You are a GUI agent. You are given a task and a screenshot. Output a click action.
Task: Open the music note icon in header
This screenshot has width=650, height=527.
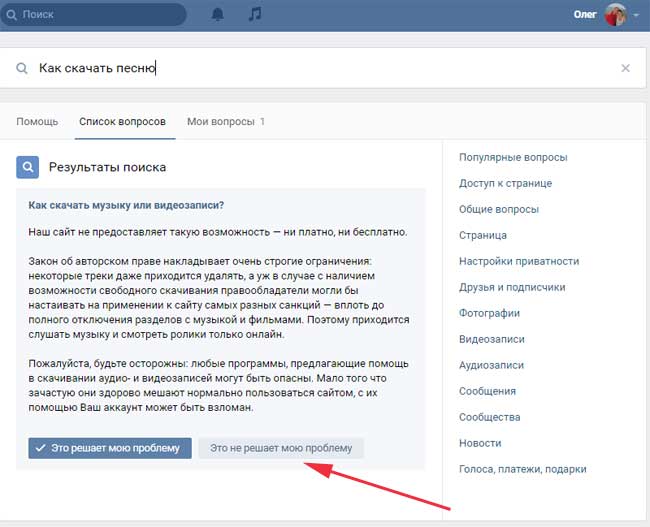pos(255,14)
